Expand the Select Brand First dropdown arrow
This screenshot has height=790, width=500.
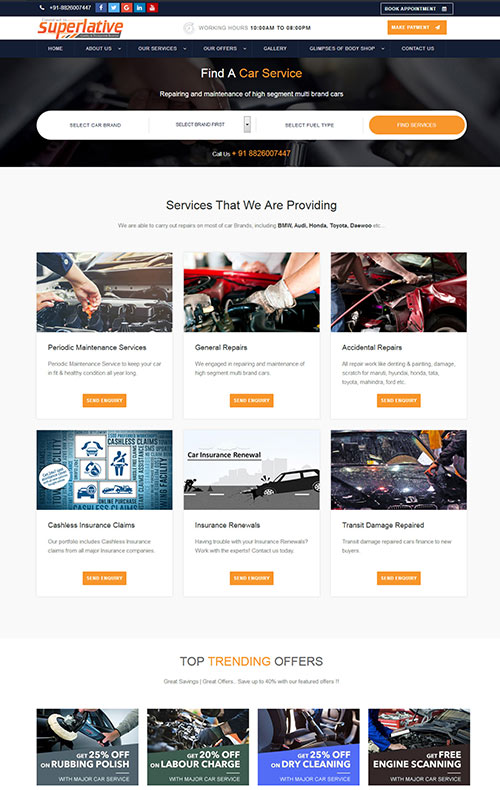tap(247, 124)
